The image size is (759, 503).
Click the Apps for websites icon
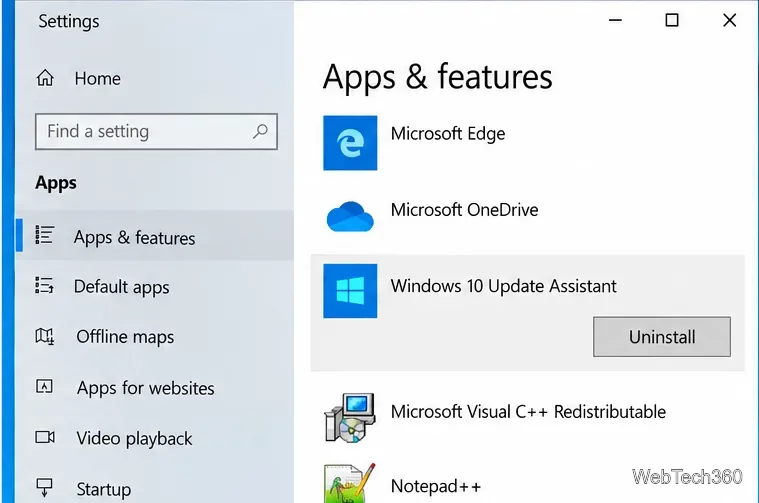(x=45, y=386)
